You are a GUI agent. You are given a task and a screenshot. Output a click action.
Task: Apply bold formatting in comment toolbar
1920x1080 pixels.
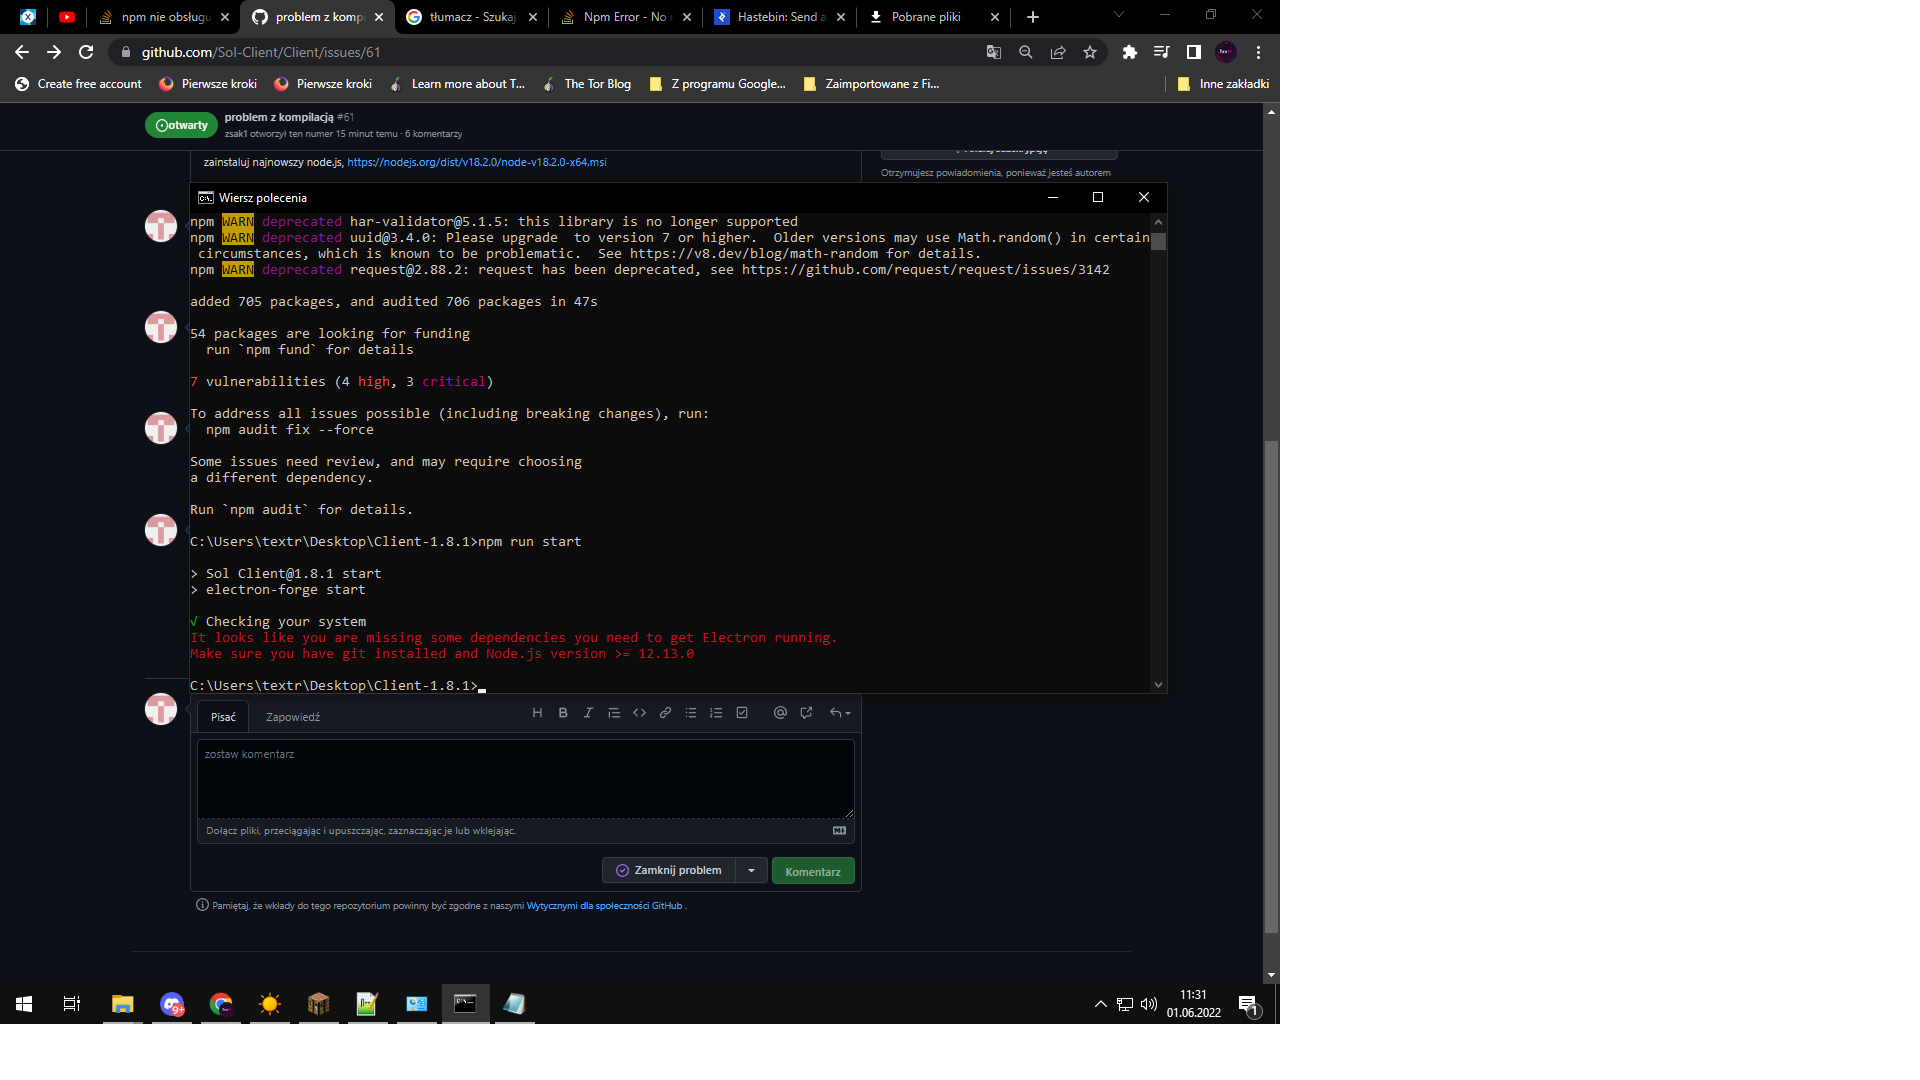563,713
